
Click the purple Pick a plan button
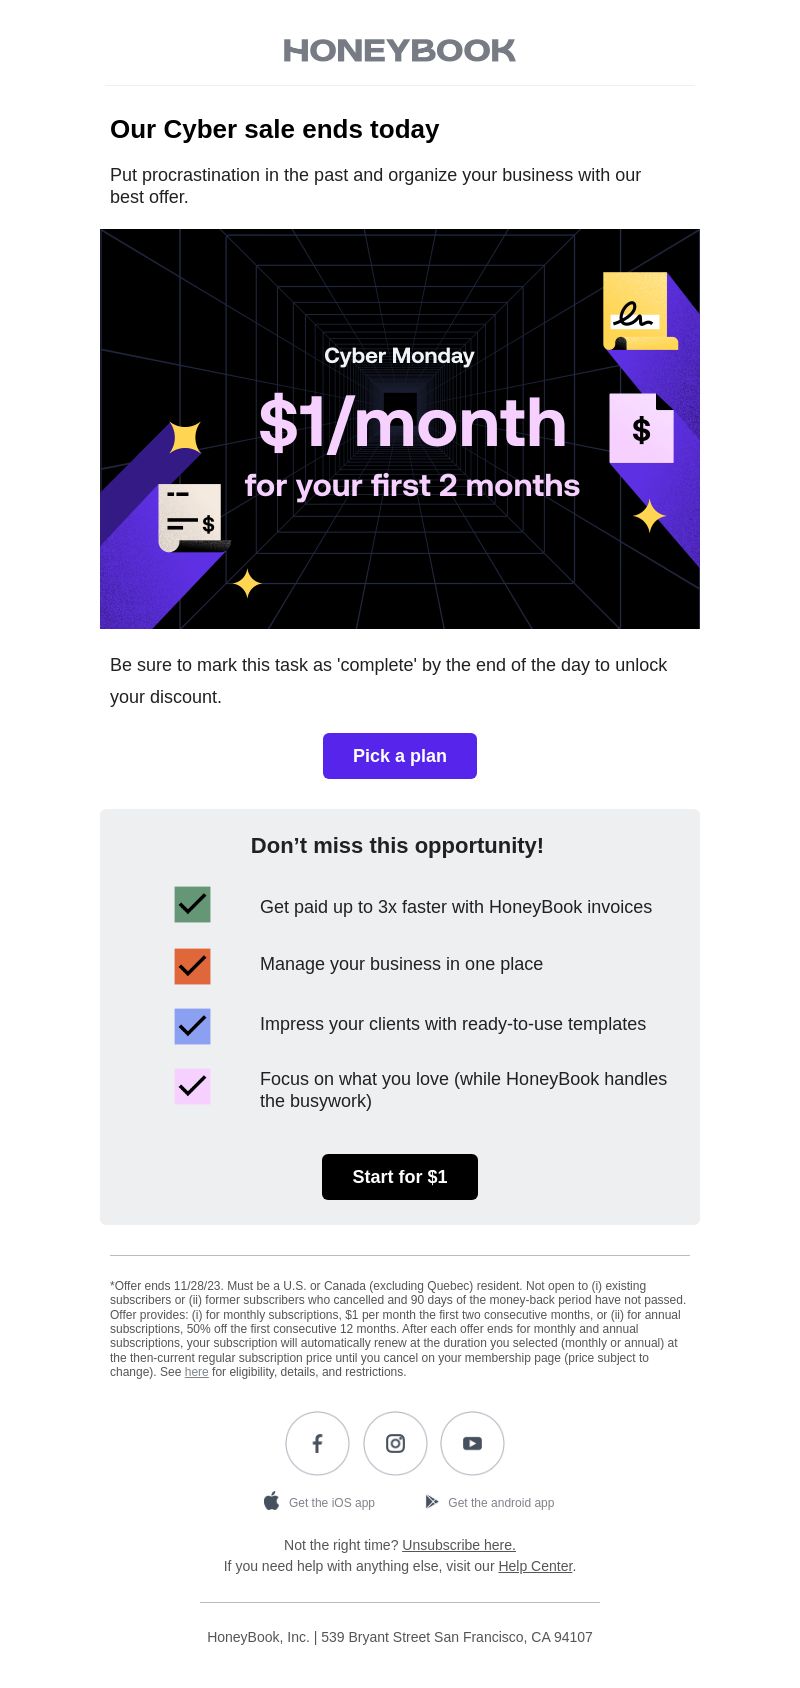[x=400, y=756]
